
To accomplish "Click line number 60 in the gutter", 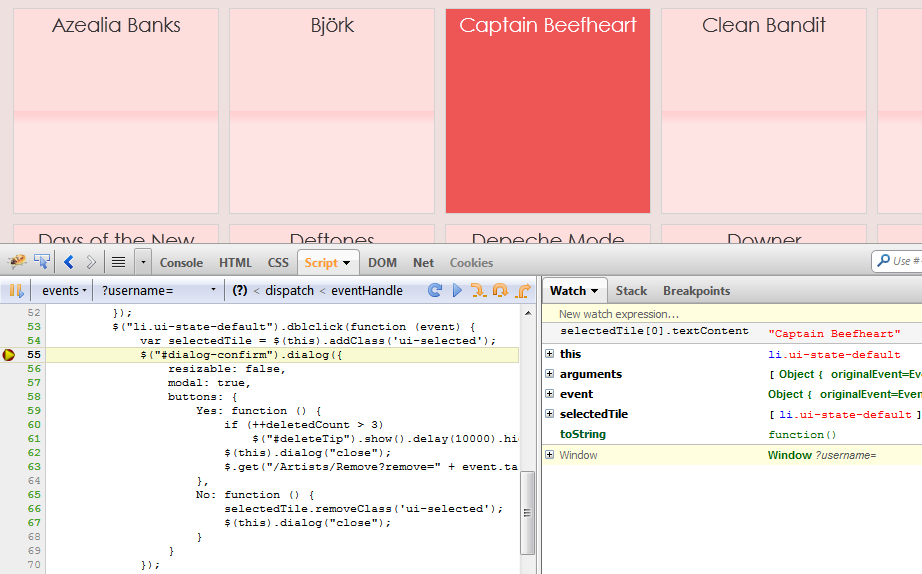I will coord(34,425).
